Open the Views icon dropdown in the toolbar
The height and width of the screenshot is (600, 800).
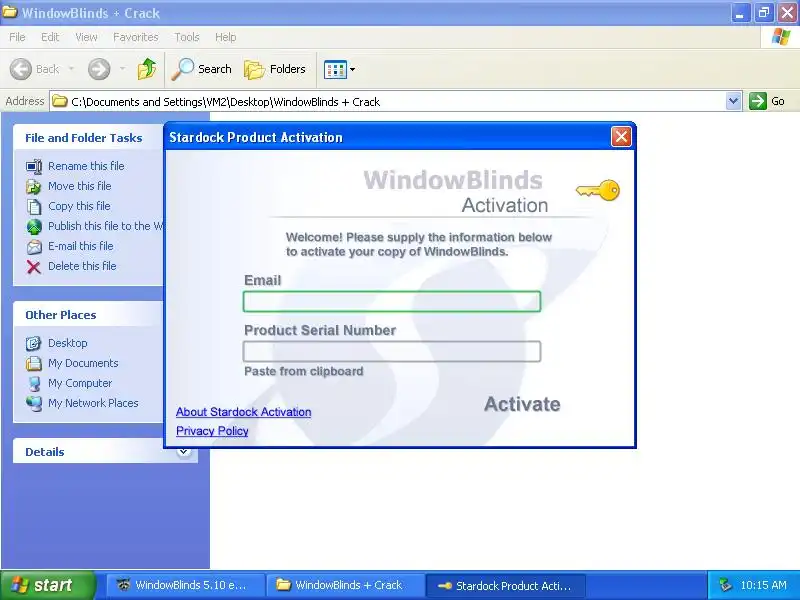339,69
